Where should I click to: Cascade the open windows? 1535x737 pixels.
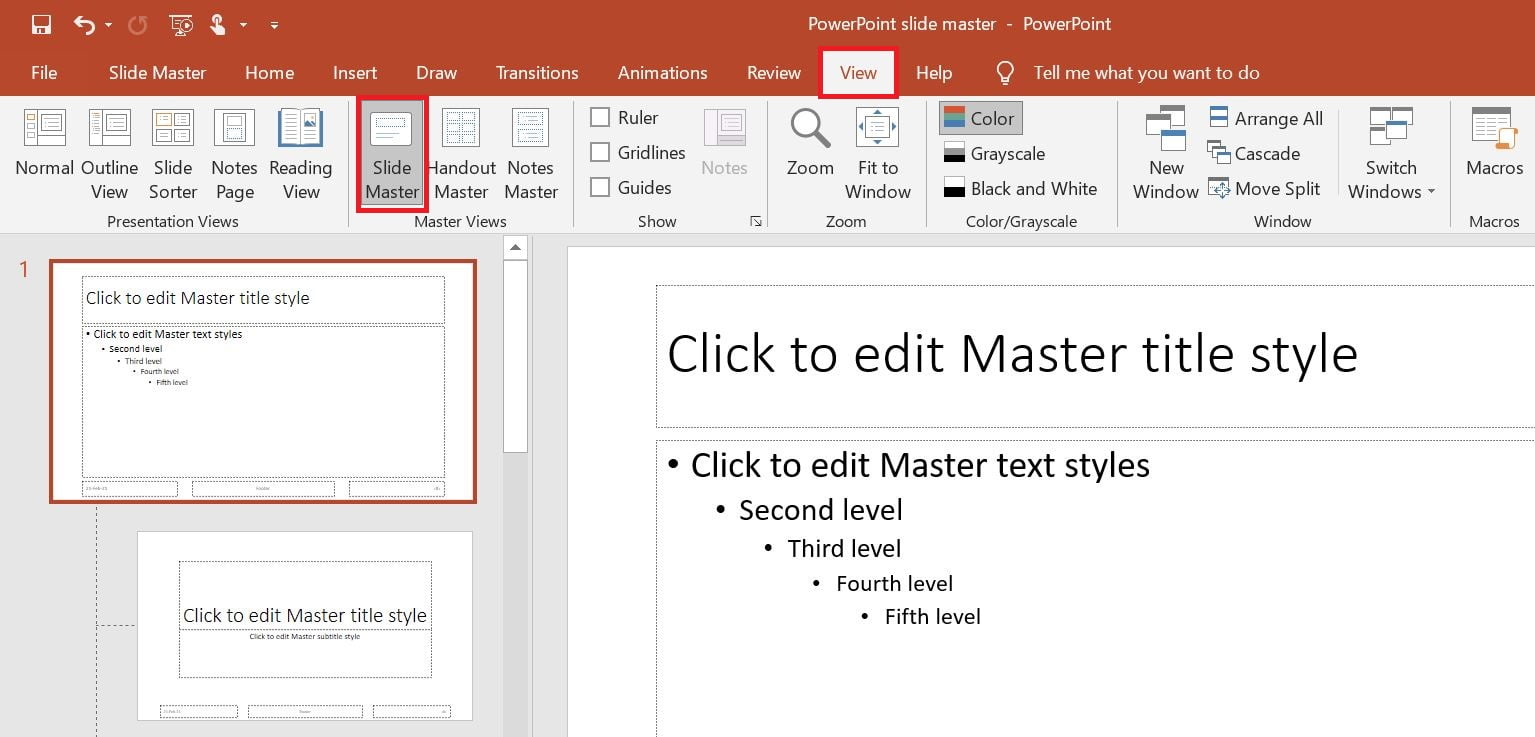pos(1254,153)
